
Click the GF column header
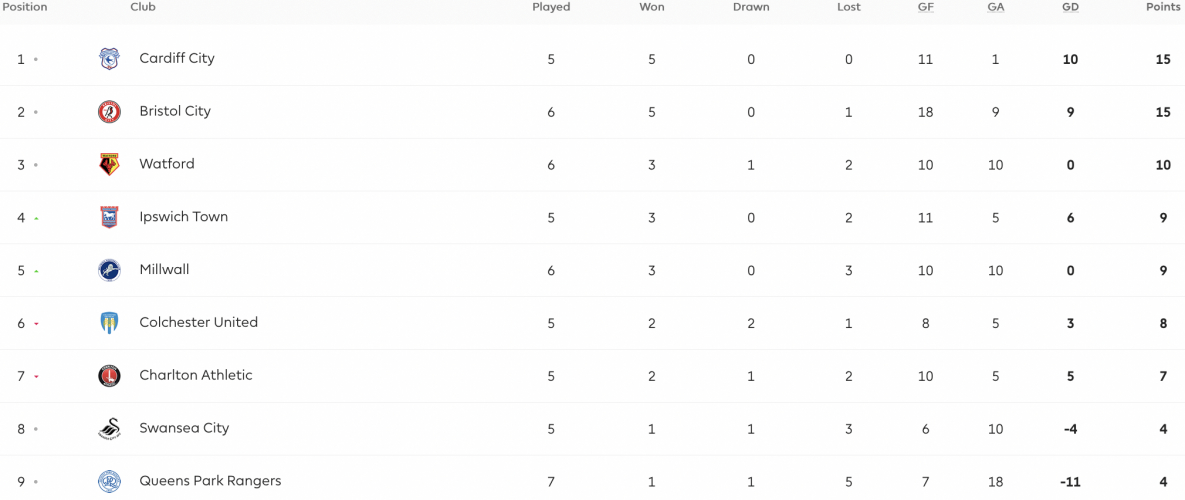tap(925, 7)
